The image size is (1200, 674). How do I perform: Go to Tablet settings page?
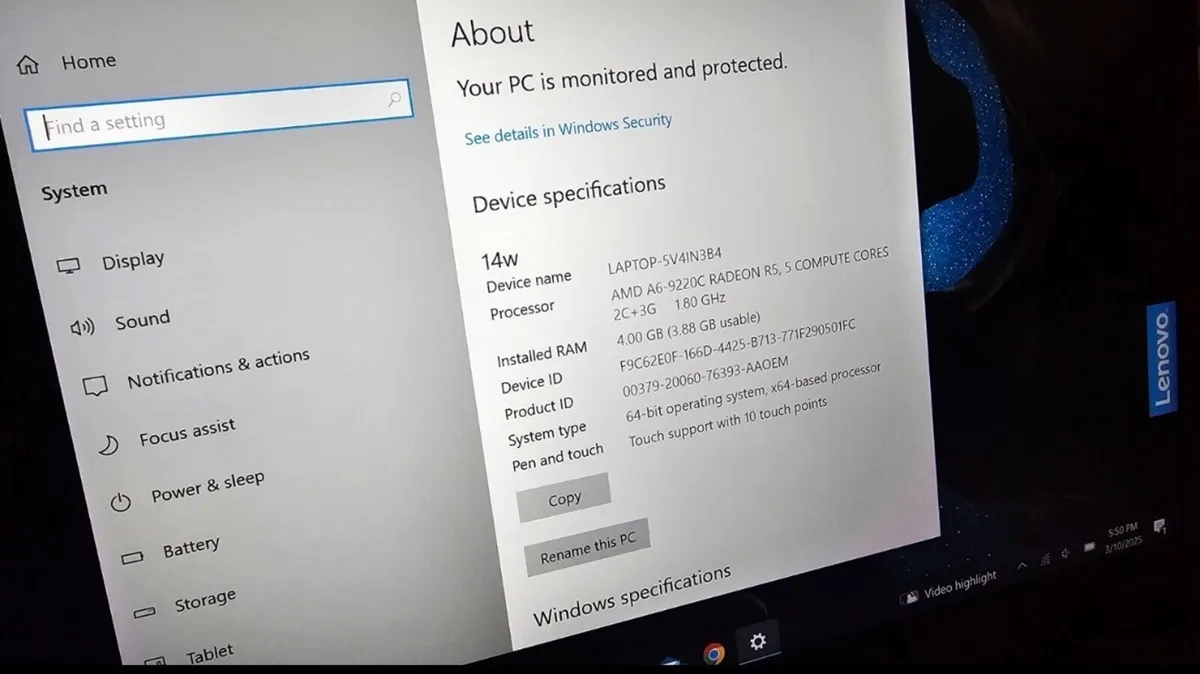pyautogui.click(x=210, y=655)
